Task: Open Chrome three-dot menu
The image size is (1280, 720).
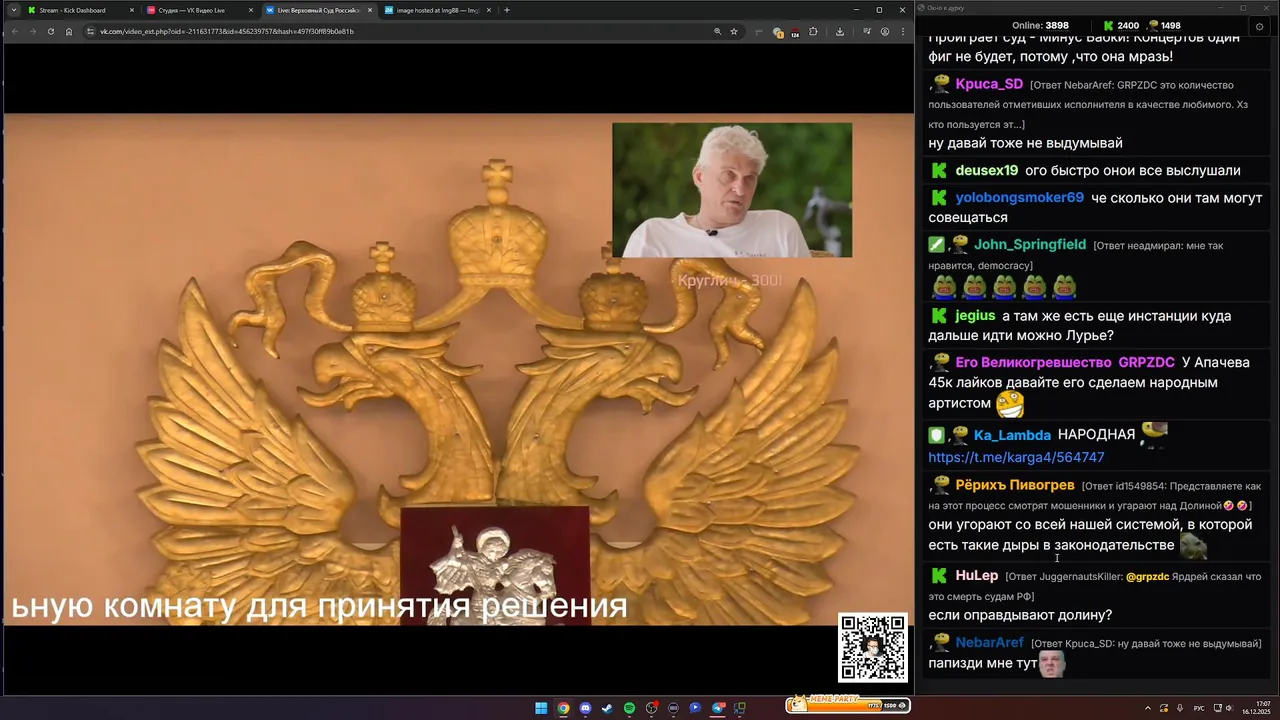Action: click(903, 31)
